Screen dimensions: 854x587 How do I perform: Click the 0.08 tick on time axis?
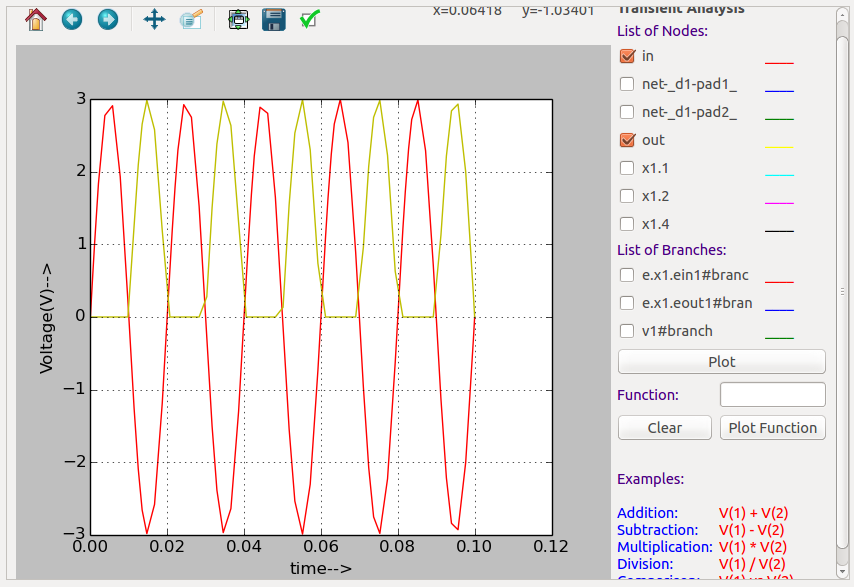[398, 546]
